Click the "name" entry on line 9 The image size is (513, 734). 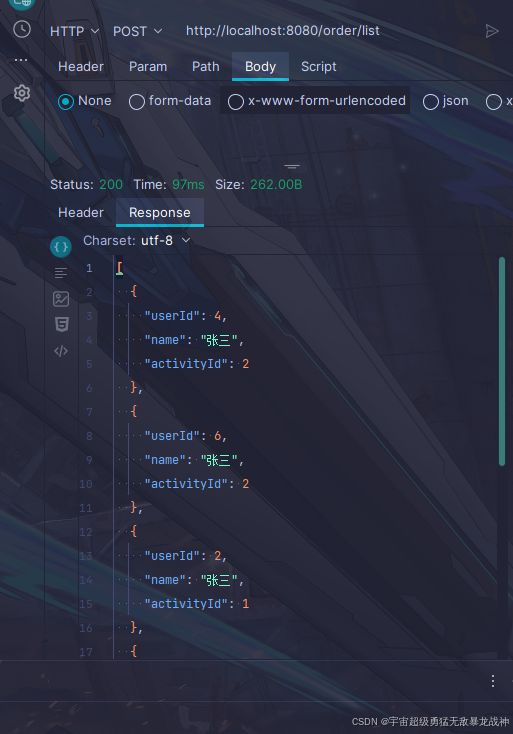194,460
